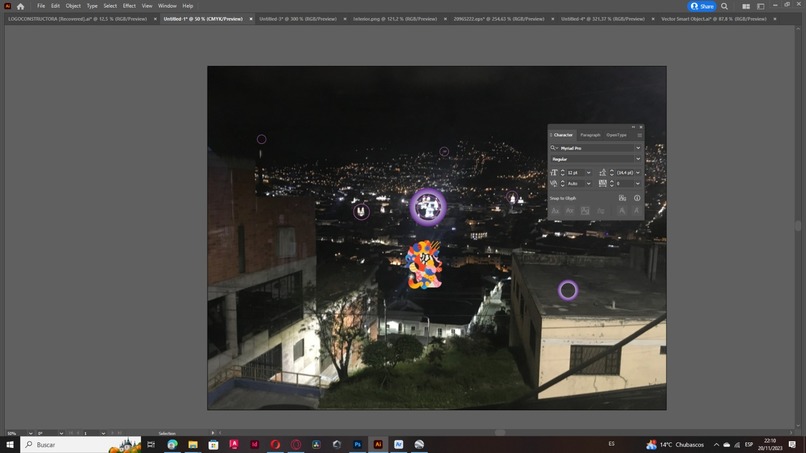Switch to OpenType panel tab
Screen dimensions: 806x453
pyautogui.click(x=616, y=135)
